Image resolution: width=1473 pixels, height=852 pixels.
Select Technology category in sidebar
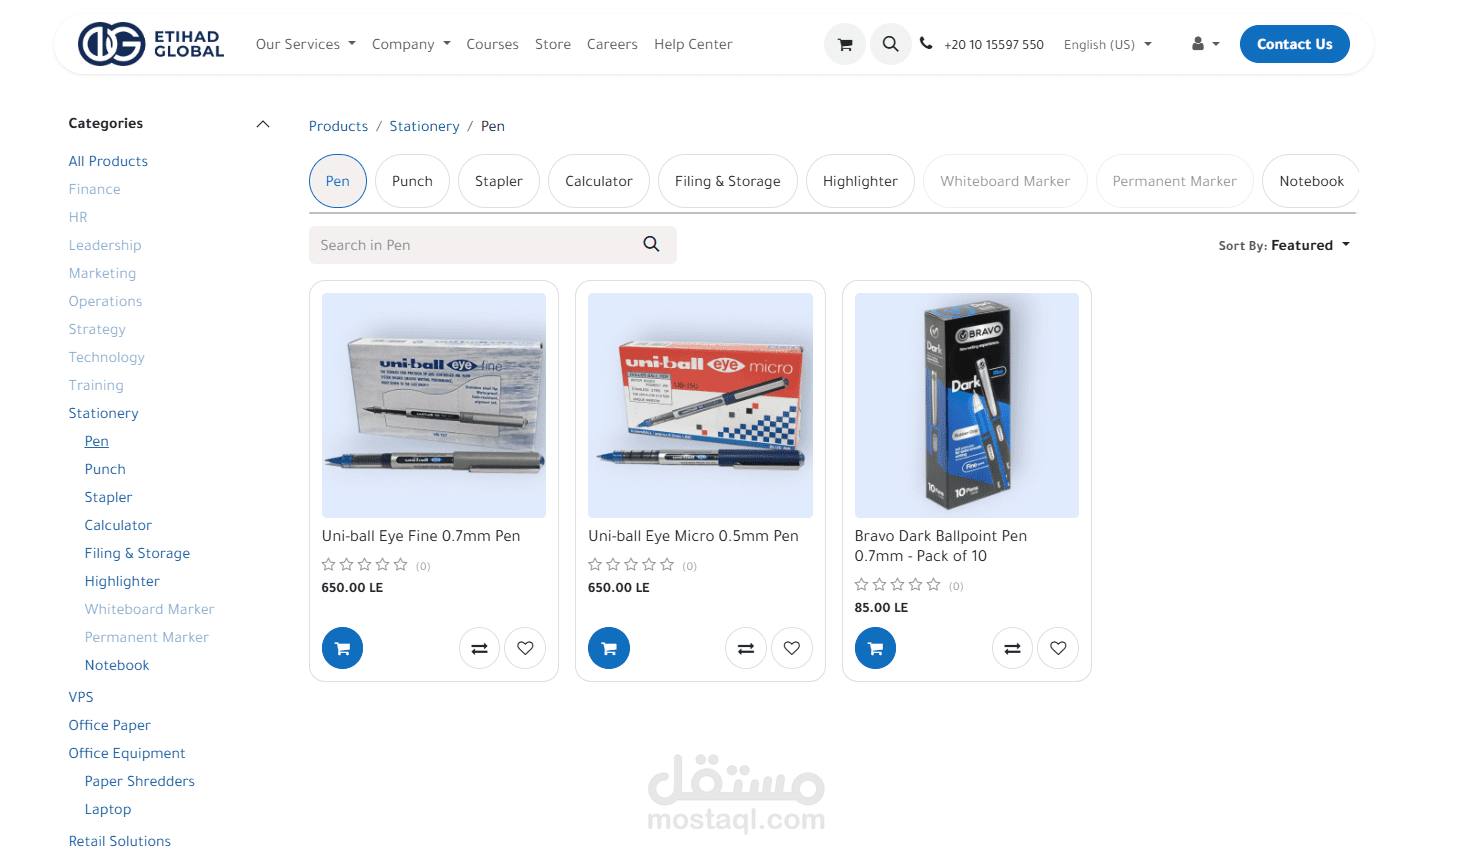pos(106,357)
